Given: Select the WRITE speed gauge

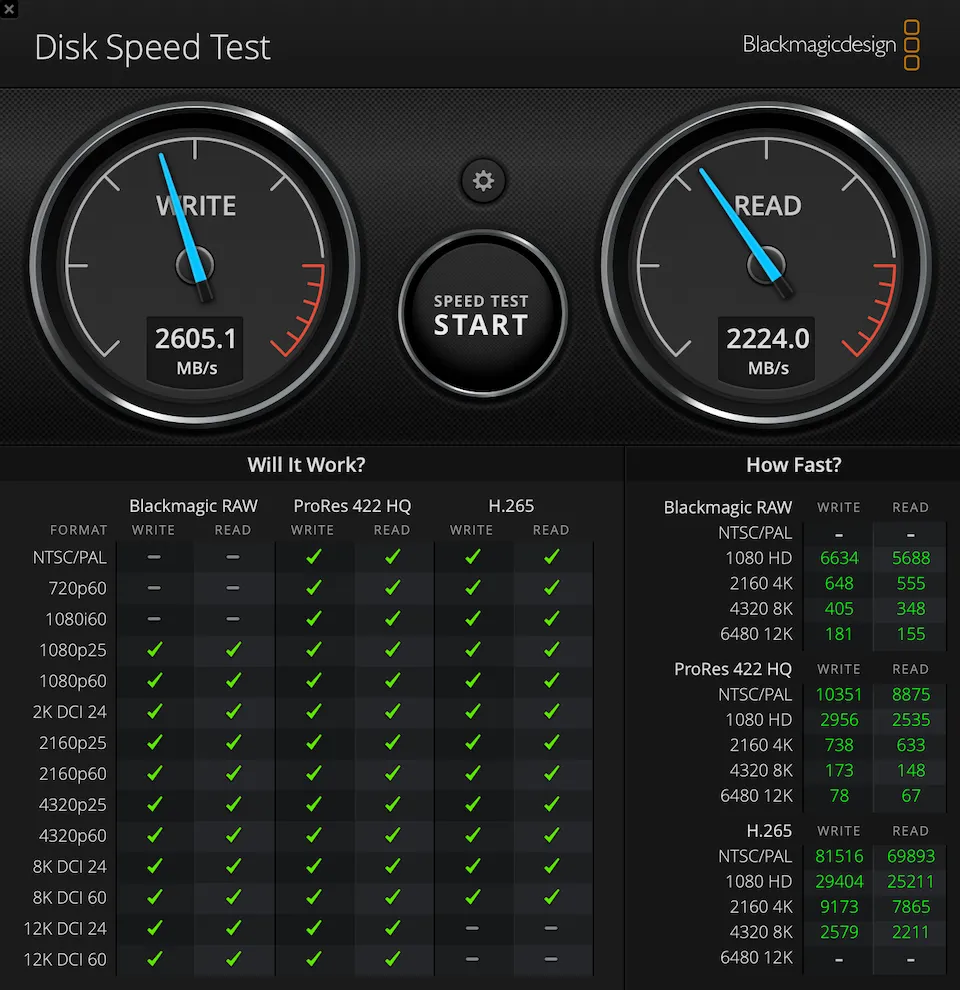Looking at the screenshot, I should pyautogui.click(x=196, y=270).
